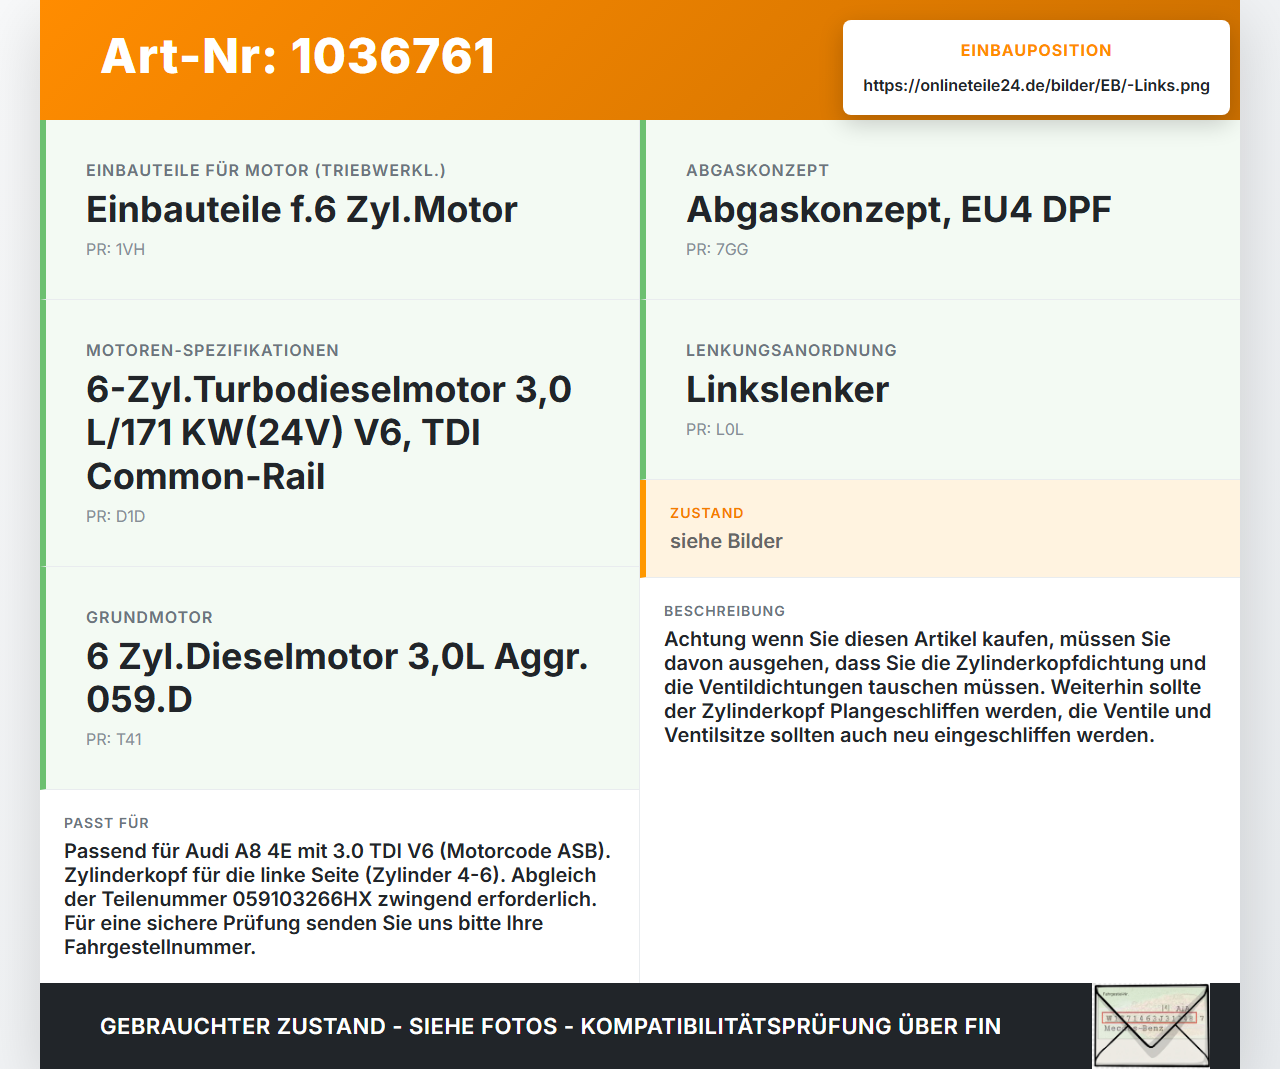
Task: Click the 'PR: D1D' code
Action: pos(115,516)
